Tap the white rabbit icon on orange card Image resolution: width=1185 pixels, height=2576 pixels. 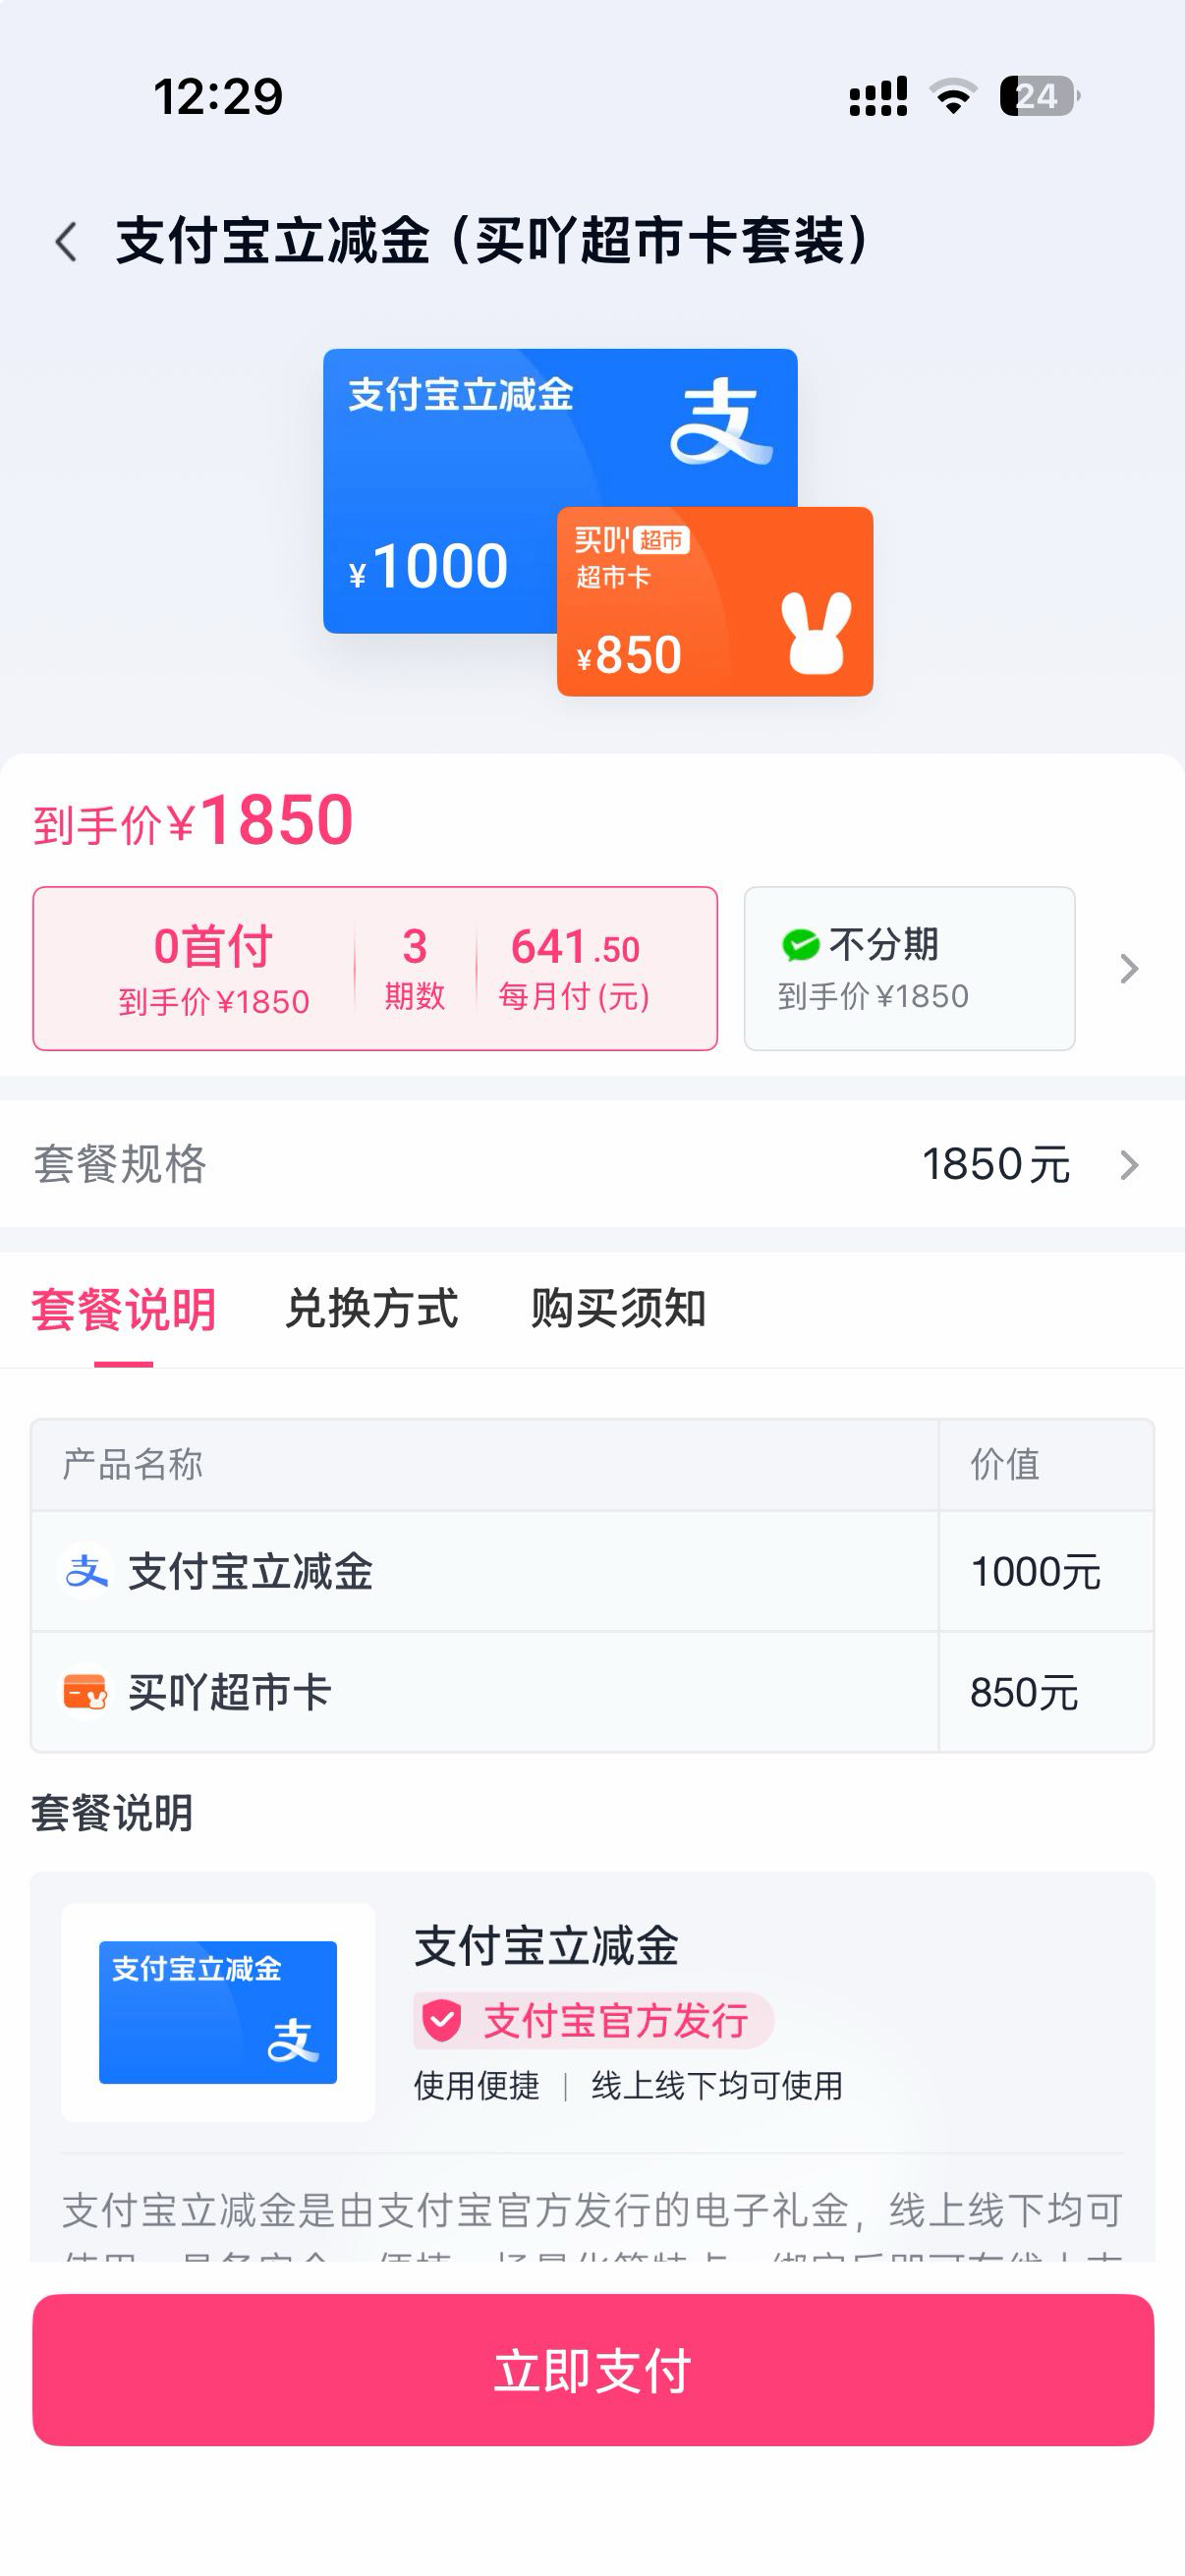(816, 632)
